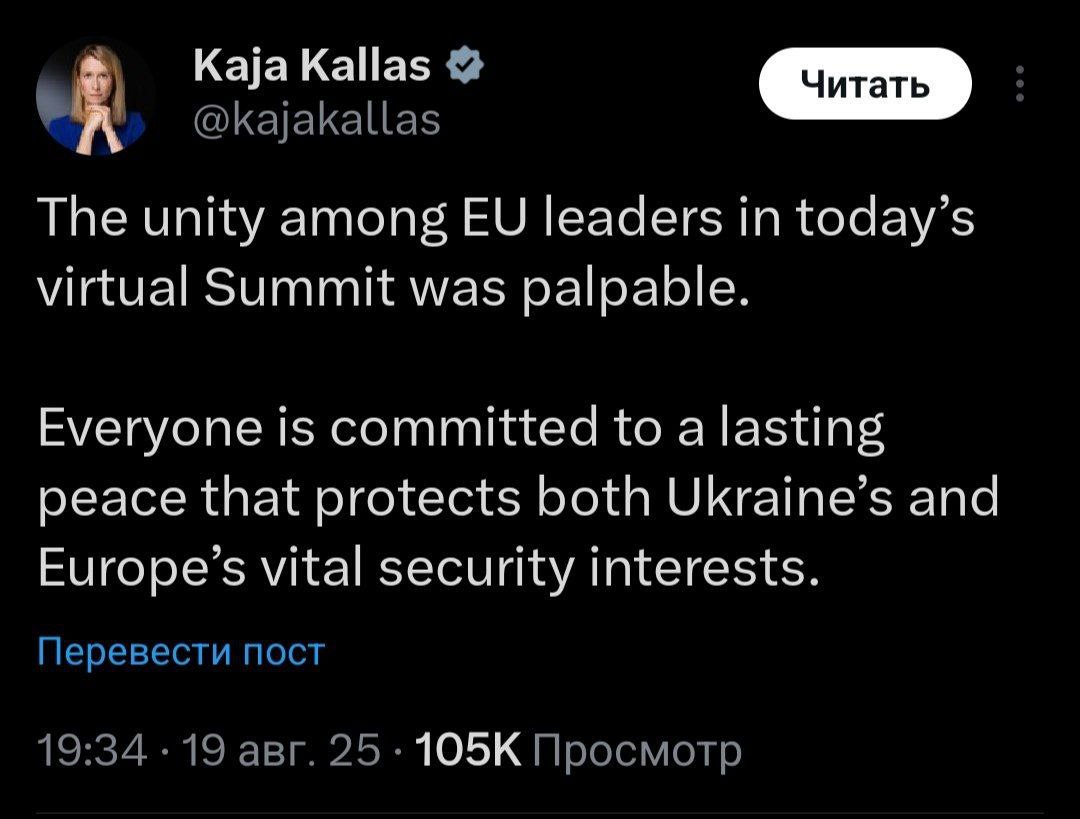Open the @kajakallas handle link

[313, 120]
